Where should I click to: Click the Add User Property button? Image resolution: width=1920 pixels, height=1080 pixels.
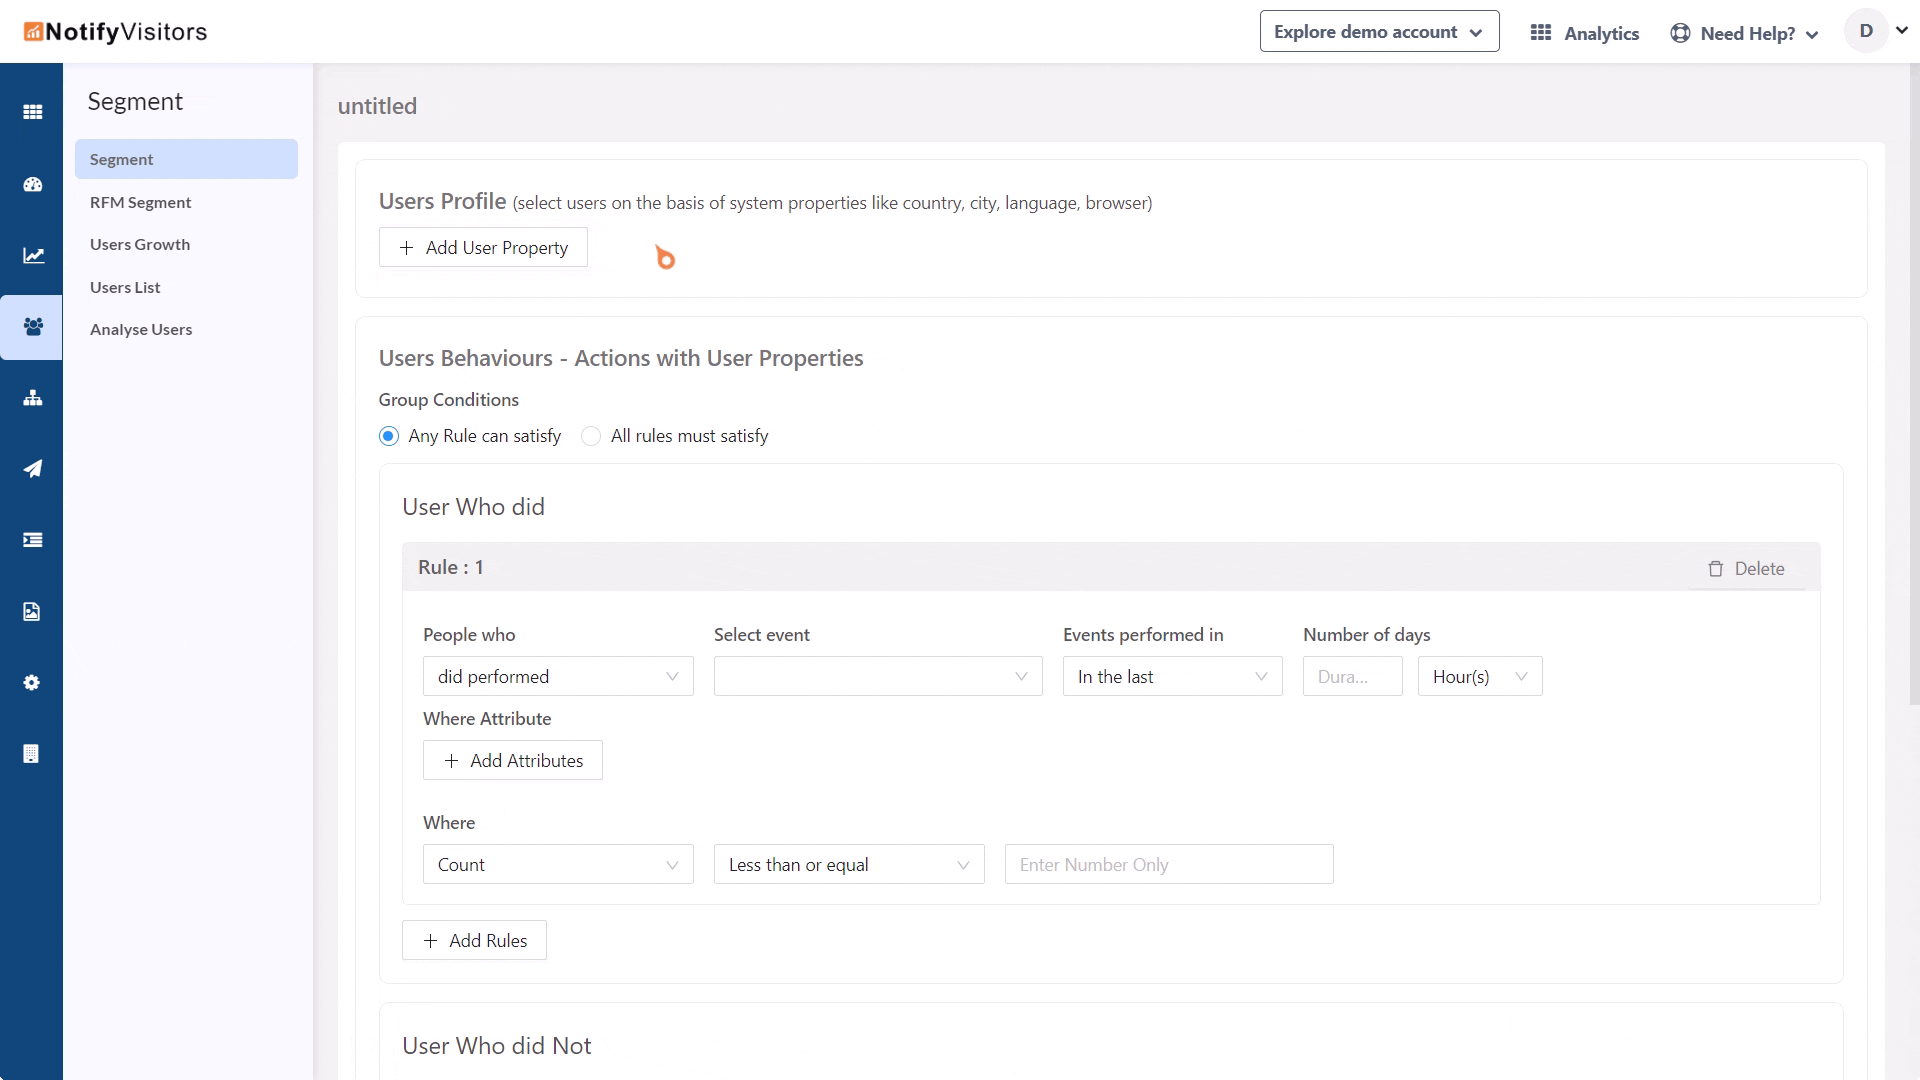pyautogui.click(x=483, y=248)
